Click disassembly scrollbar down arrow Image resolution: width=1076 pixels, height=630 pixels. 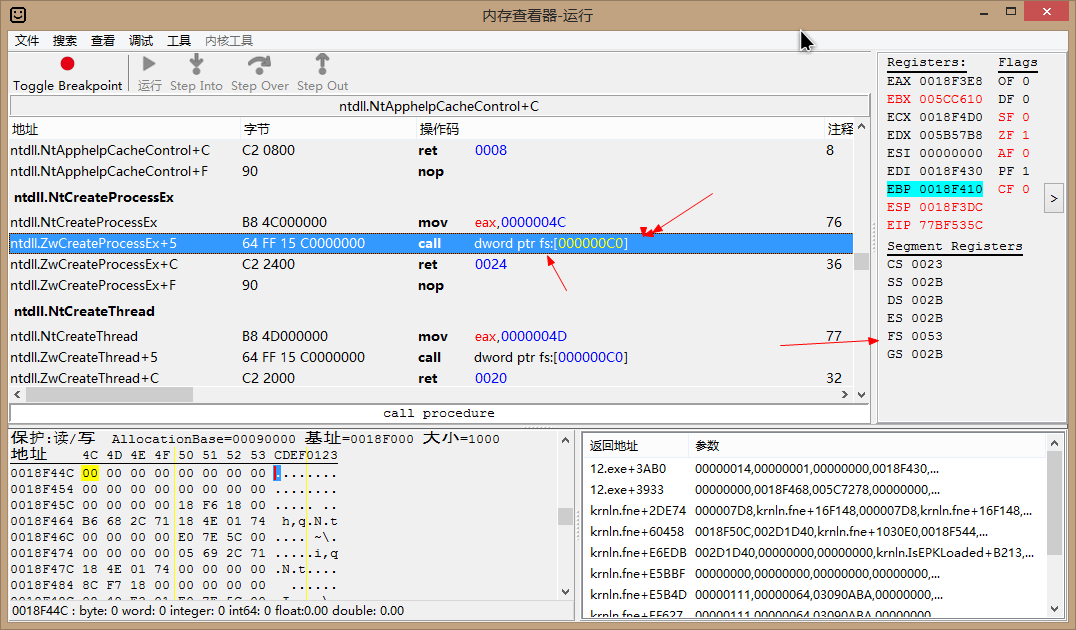[860, 395]
